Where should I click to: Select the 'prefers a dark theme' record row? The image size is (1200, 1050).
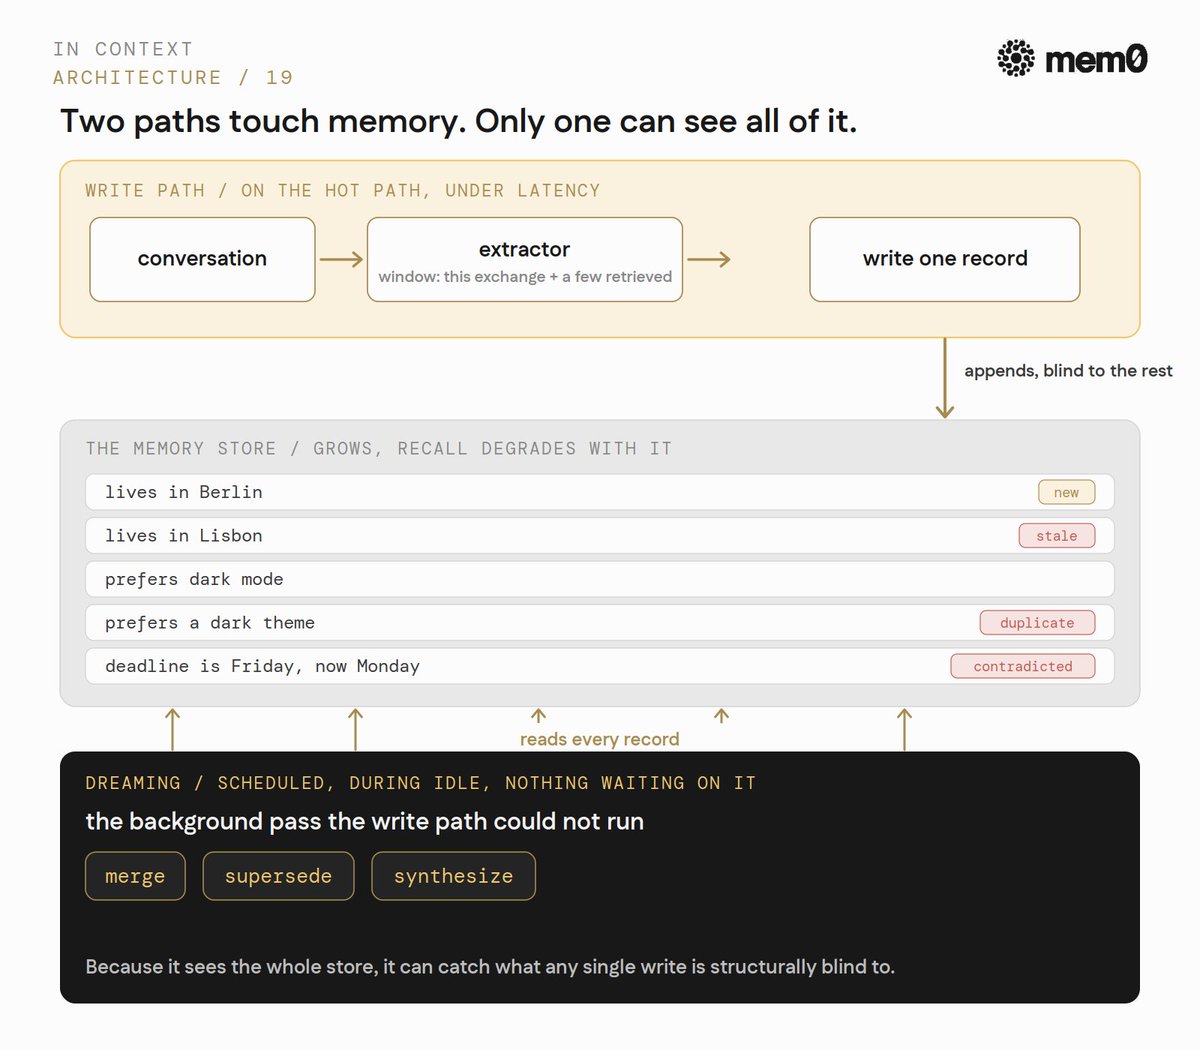pyautogui.click(x=600, y=622)
